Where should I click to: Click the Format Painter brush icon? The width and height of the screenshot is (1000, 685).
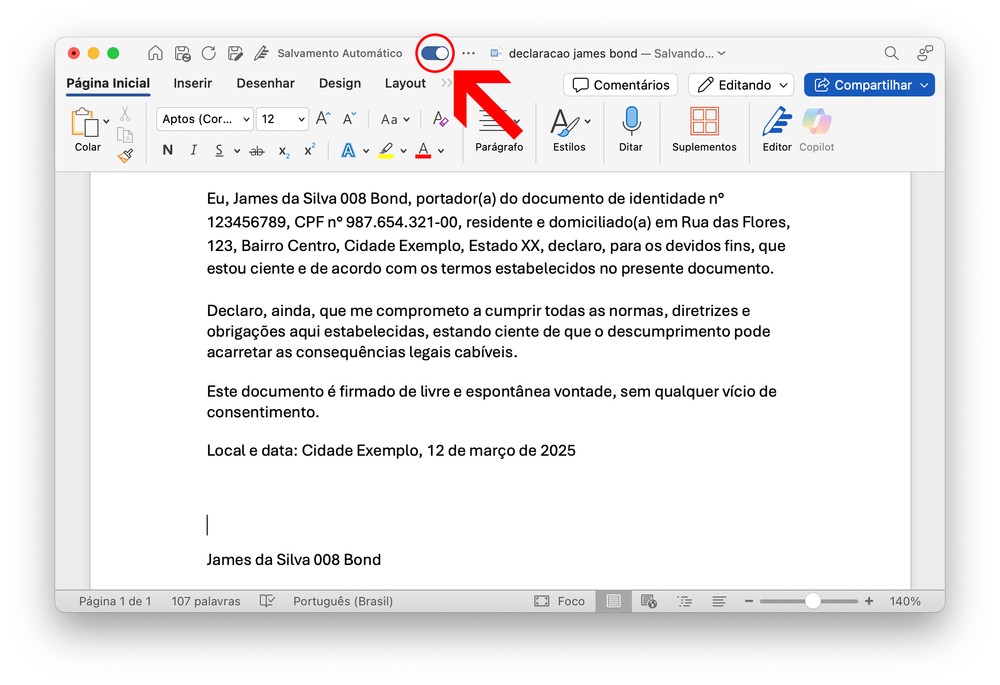click(125, 156)
